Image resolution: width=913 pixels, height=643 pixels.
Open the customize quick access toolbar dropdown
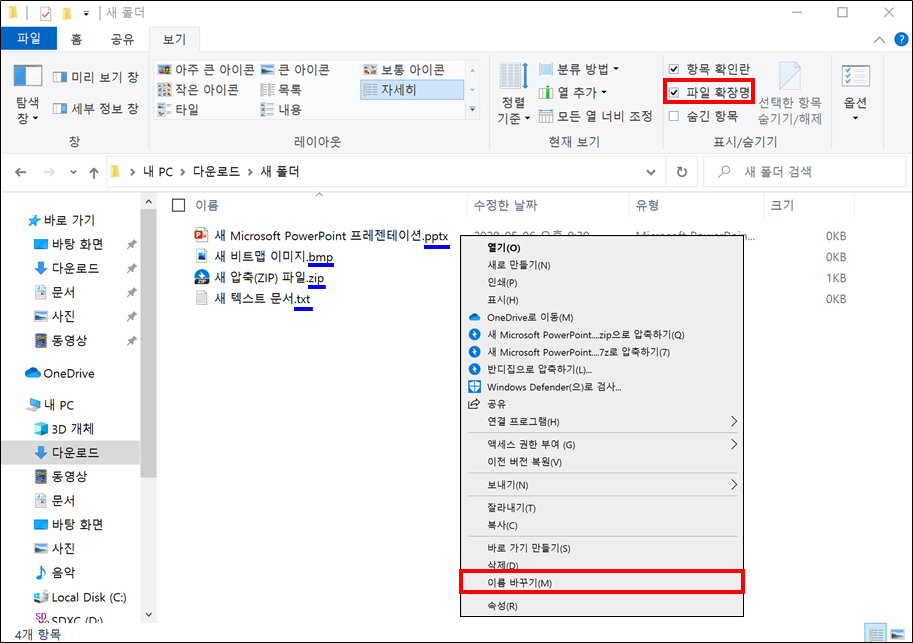click(86, 13)
